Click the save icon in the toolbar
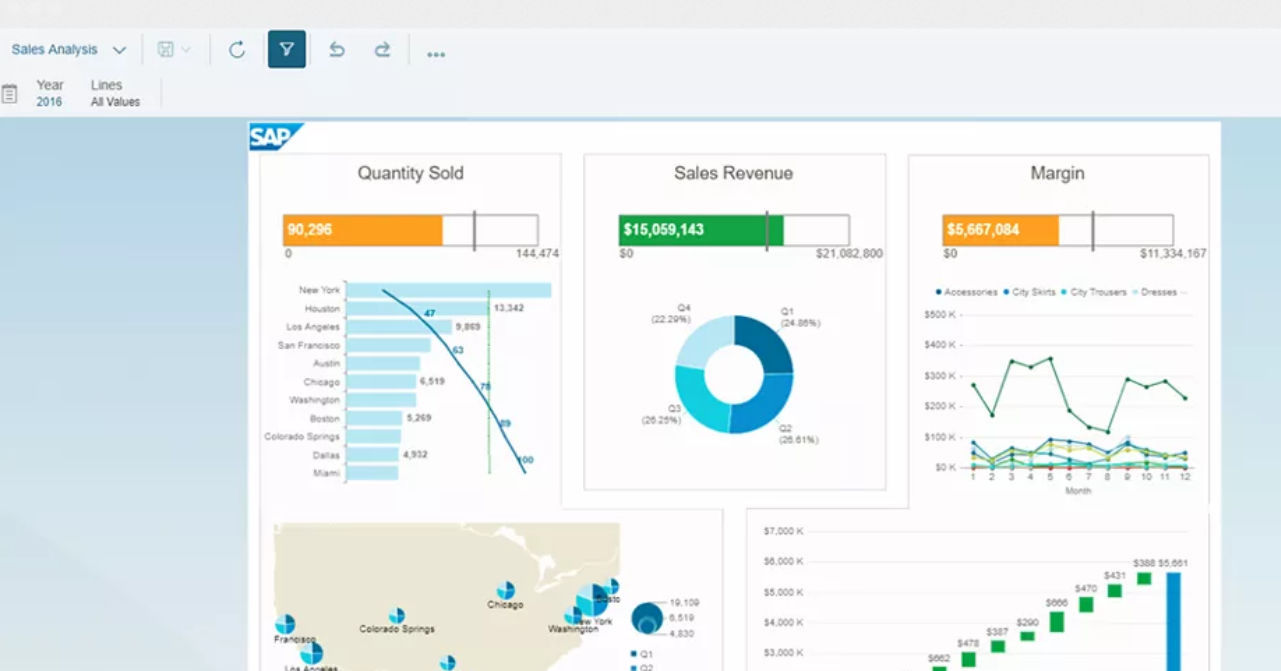1281x671 pixels. click(x=164, y=49)
